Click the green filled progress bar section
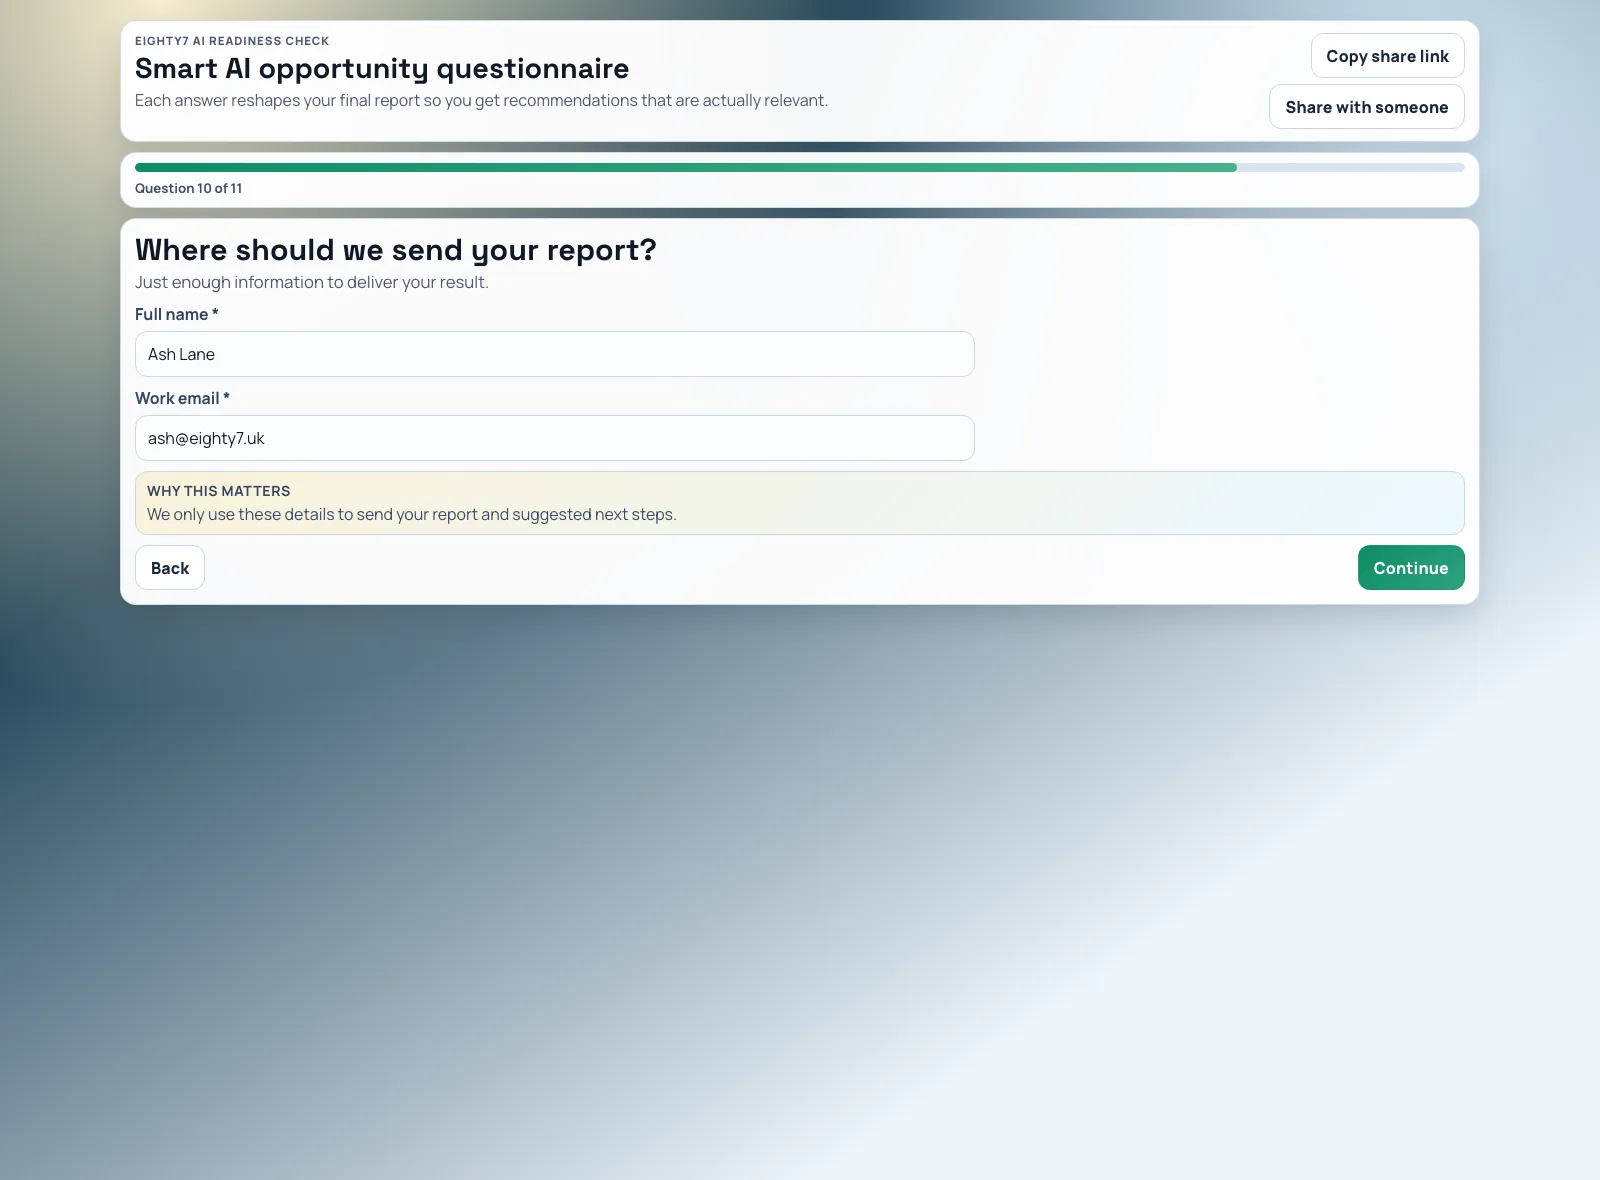 click(685, 168)
